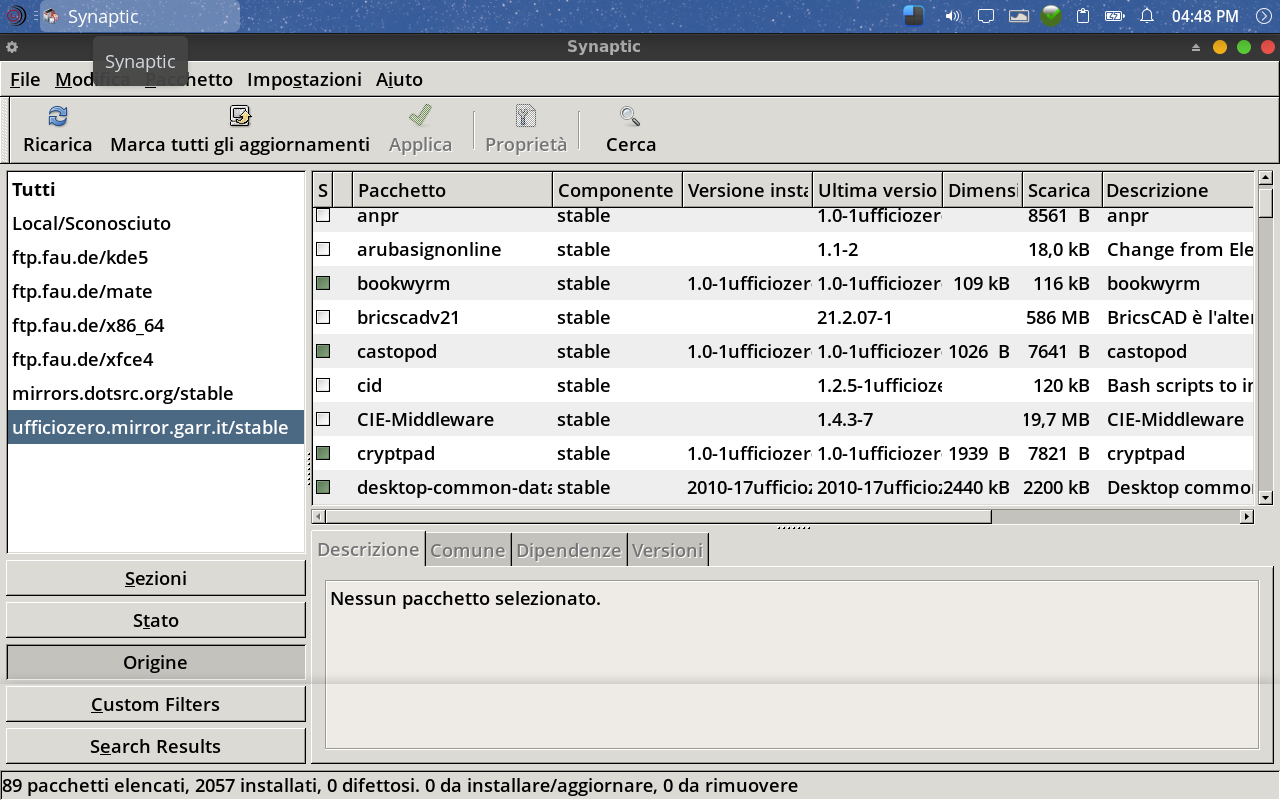
Task: Click the horizontal scrollbar under the package list
Action: (655, 517)
